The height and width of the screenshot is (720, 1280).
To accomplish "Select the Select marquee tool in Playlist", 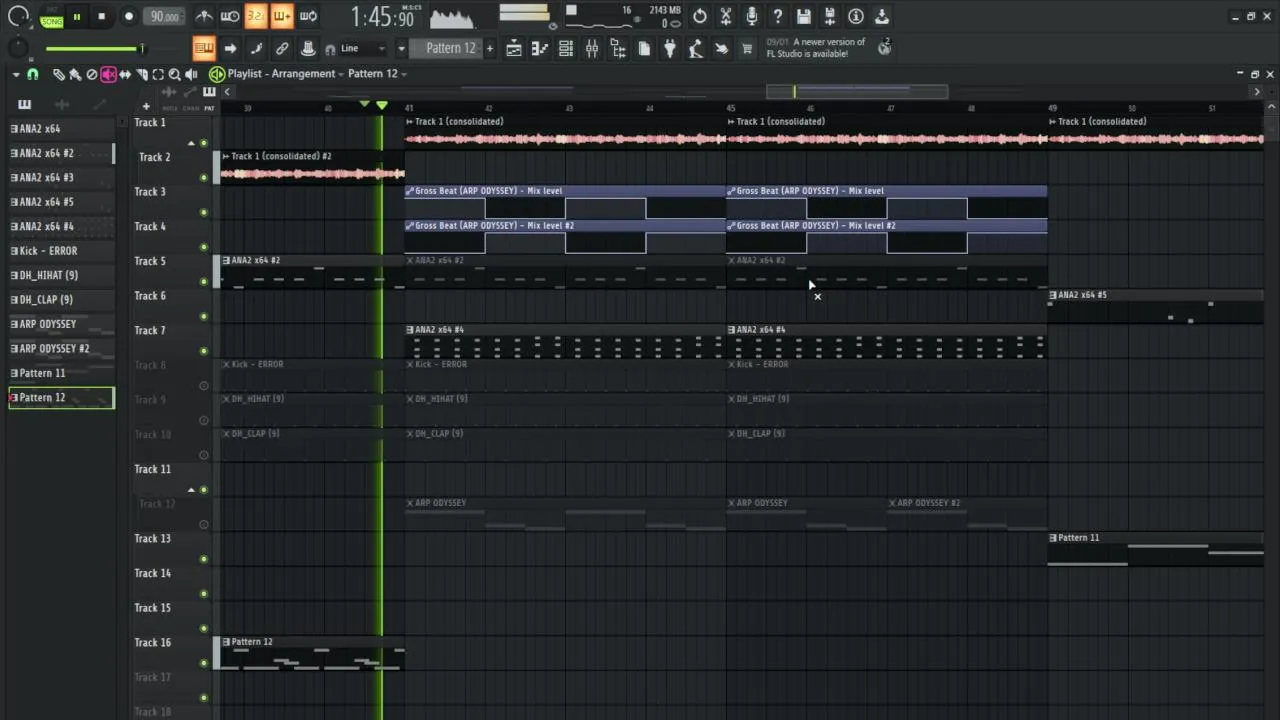I will tap(158, 74).
